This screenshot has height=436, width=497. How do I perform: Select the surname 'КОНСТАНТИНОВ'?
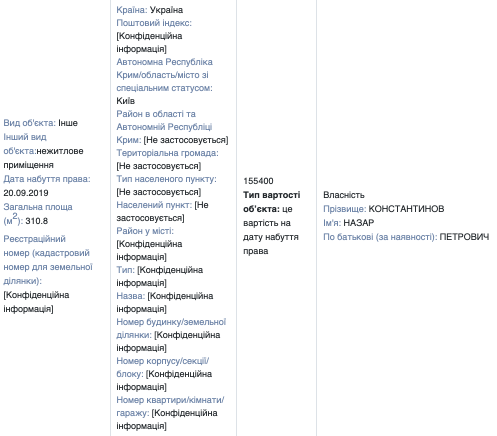pyautogui.click(x=406, y=209)
